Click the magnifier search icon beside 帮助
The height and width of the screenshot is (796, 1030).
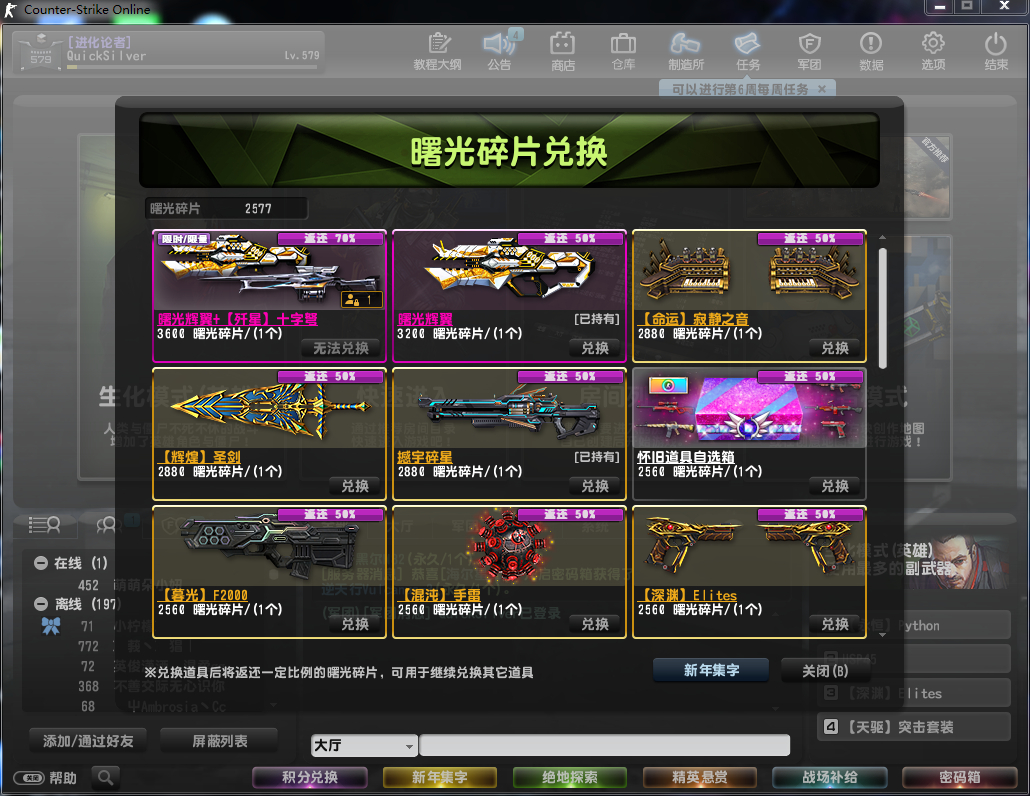[x=105, y=778]
